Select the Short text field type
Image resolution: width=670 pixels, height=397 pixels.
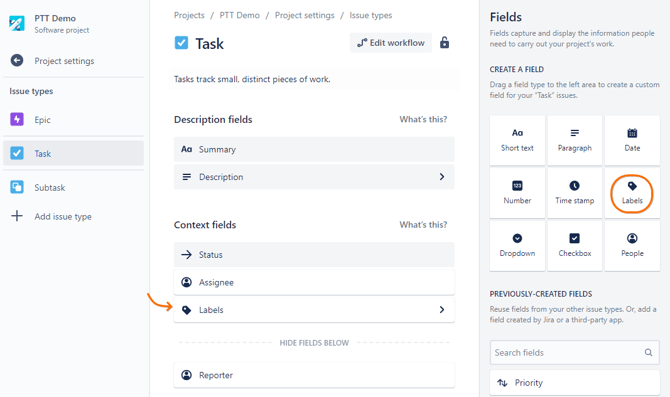tap(517, 140)
